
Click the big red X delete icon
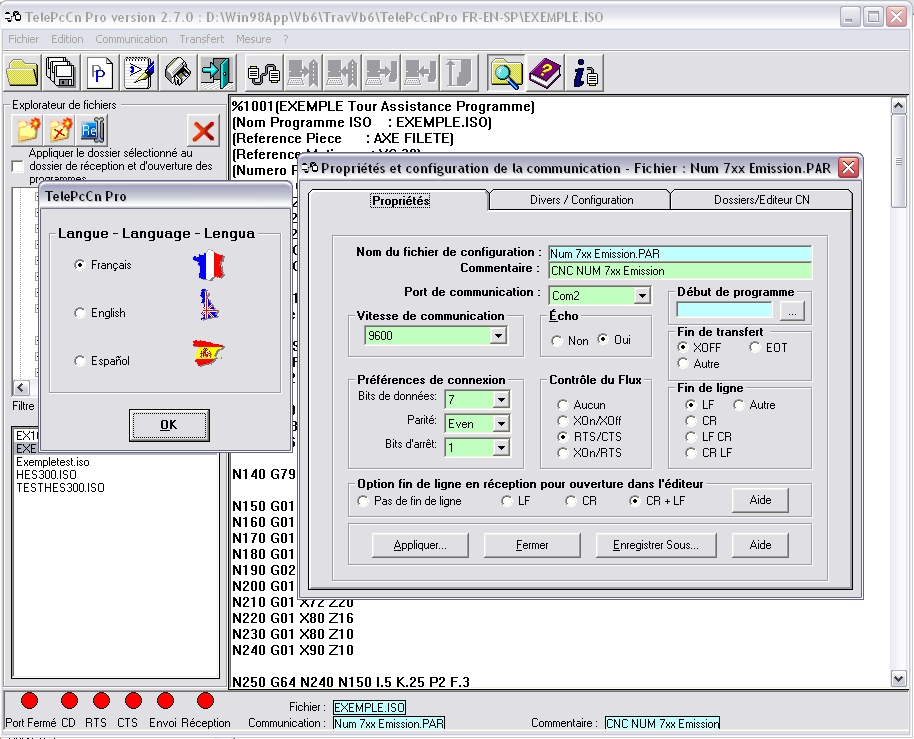pyautogui.click(x=203, y=131)
